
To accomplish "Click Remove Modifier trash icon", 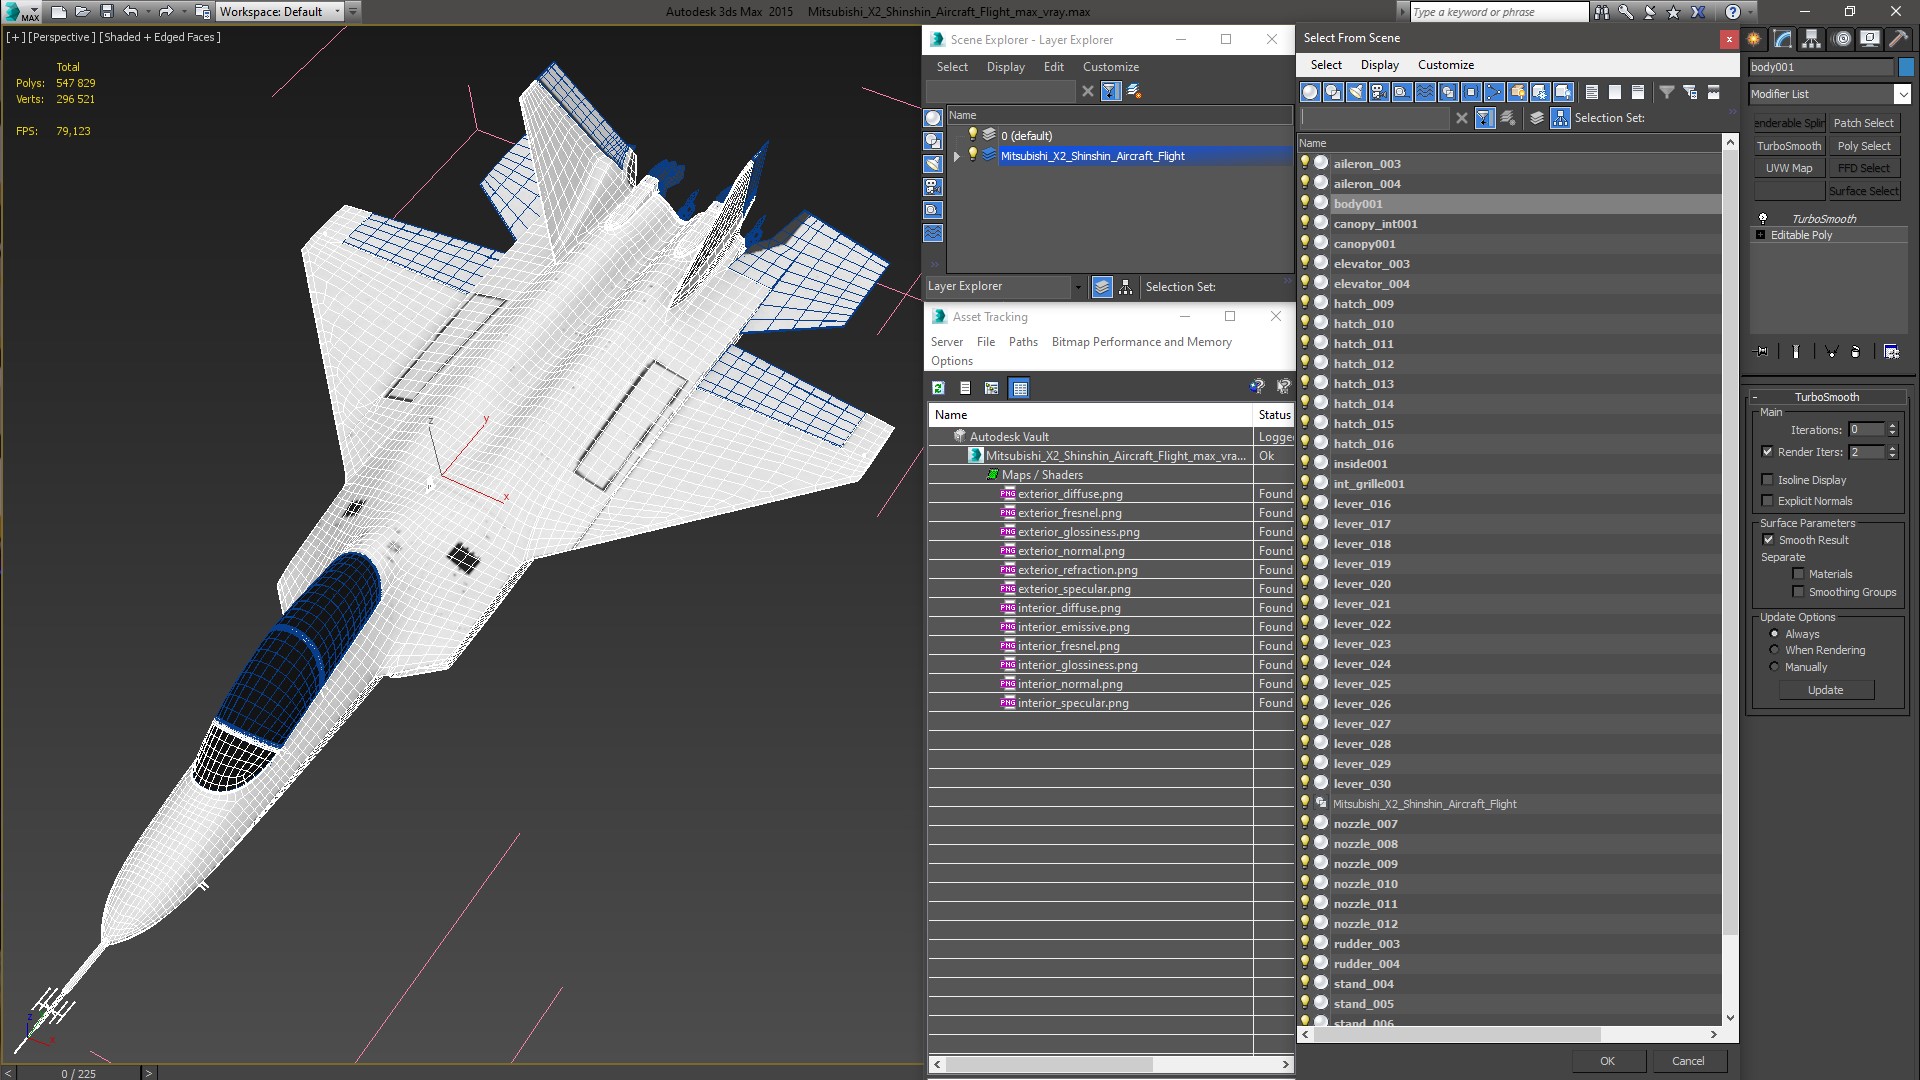I will [x=1856, y=352].
